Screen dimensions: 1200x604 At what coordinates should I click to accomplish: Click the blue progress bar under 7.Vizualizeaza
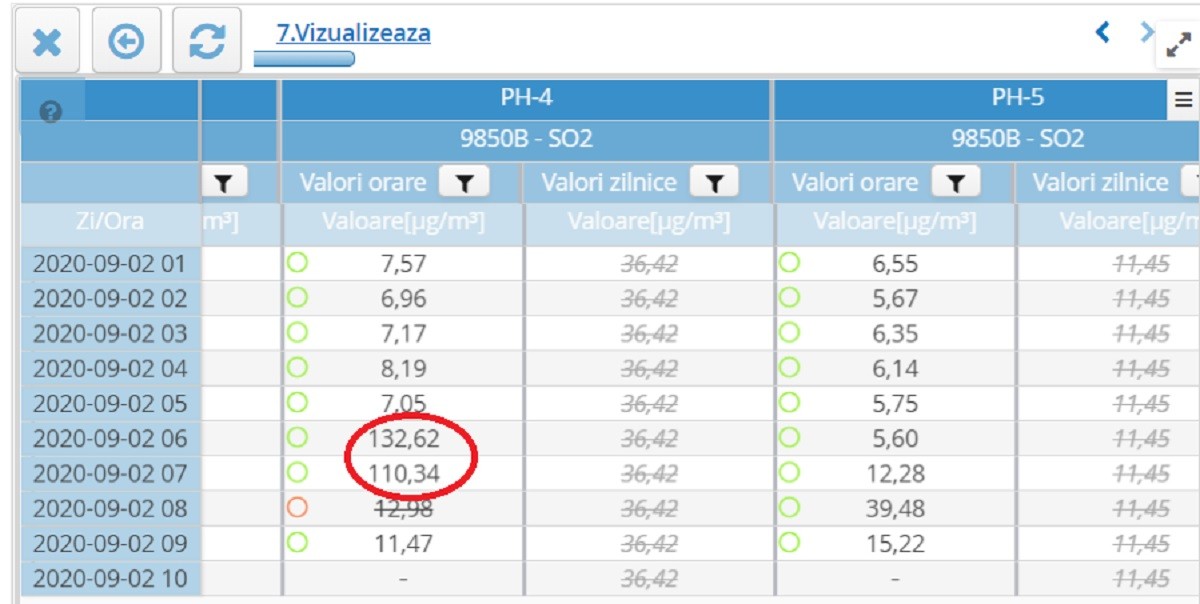[304, 59]
